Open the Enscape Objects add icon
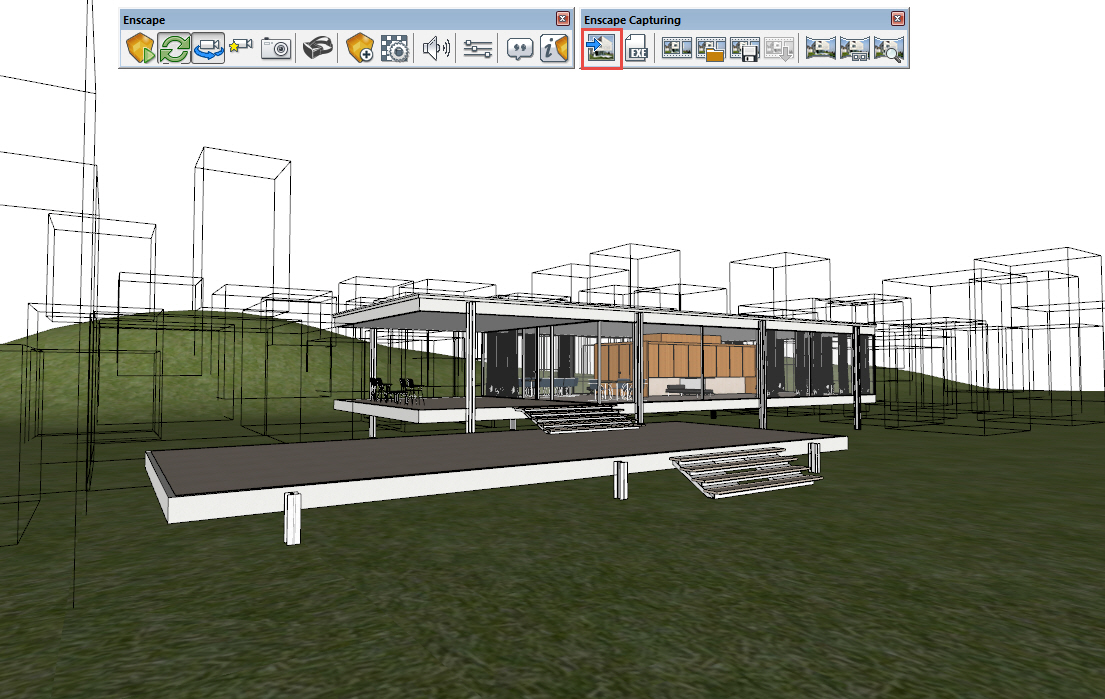Viewport: 1105px width, 699px height. (x=359, y=49)
